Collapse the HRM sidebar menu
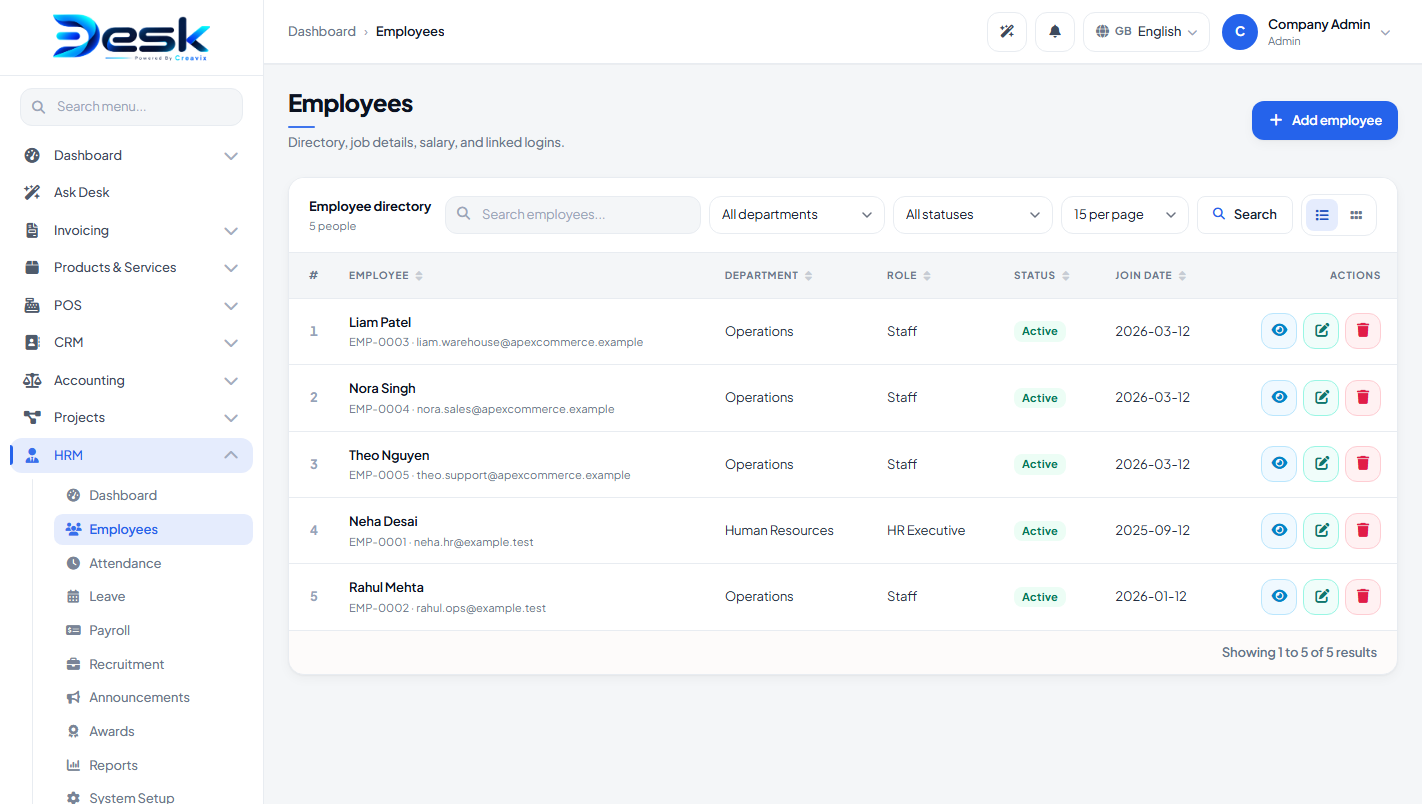This screenshot has width=1422, height=804. click(x=231, y=455)
